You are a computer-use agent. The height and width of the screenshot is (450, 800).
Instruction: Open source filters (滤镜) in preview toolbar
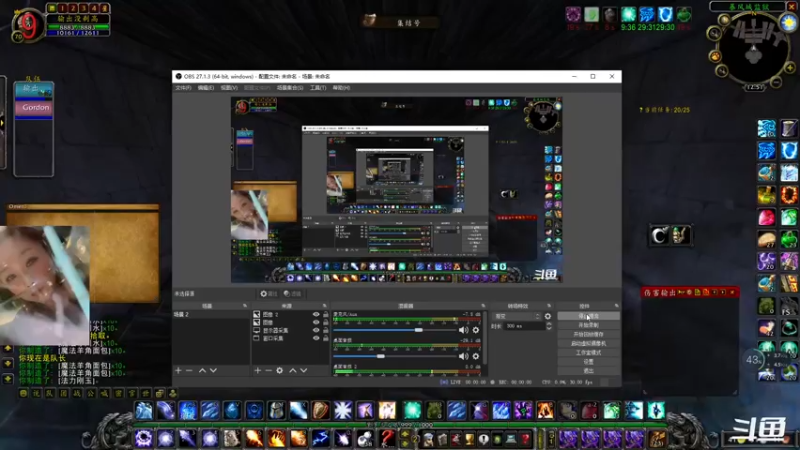293,293
